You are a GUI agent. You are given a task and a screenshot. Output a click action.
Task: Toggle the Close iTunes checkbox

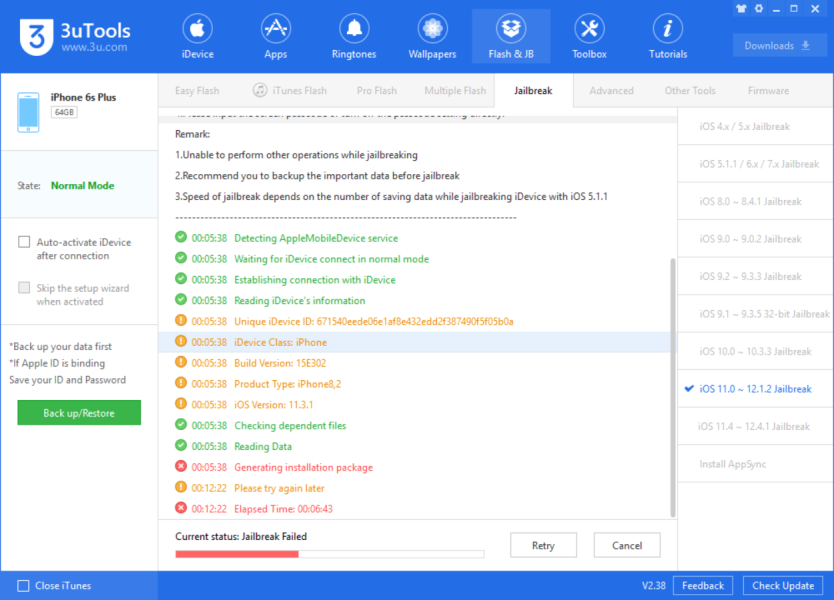click(24, 586)
